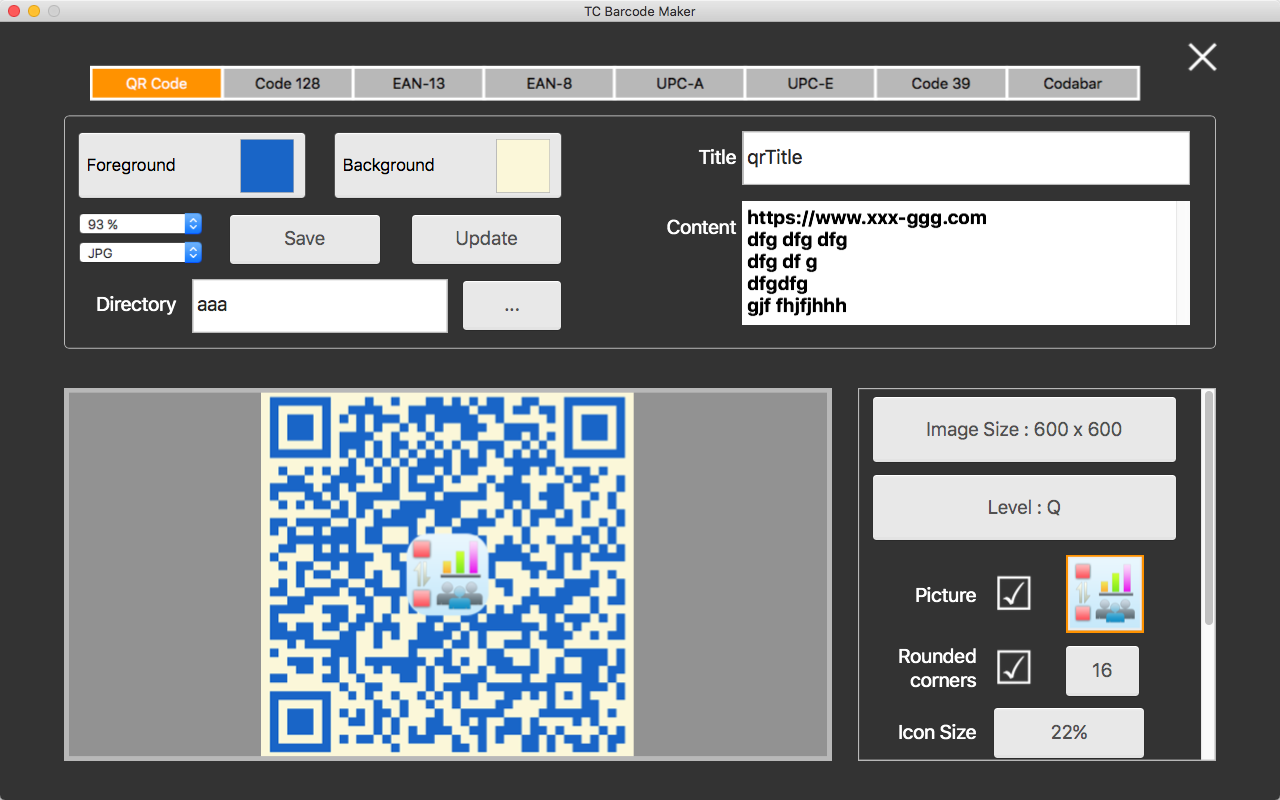Click the Foreground label button

pyautogui.click(x=192, y=165)
